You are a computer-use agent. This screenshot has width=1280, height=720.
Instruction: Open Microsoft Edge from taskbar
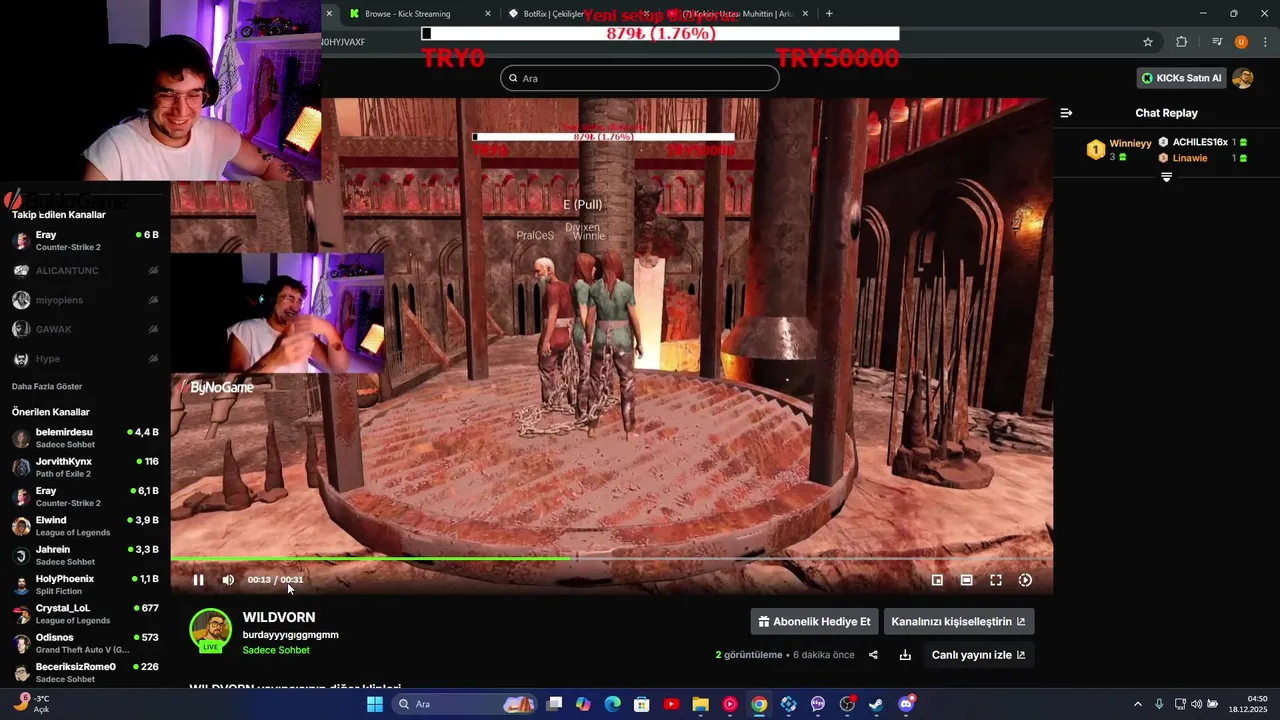pyautogui.click(x=612, y=704)
